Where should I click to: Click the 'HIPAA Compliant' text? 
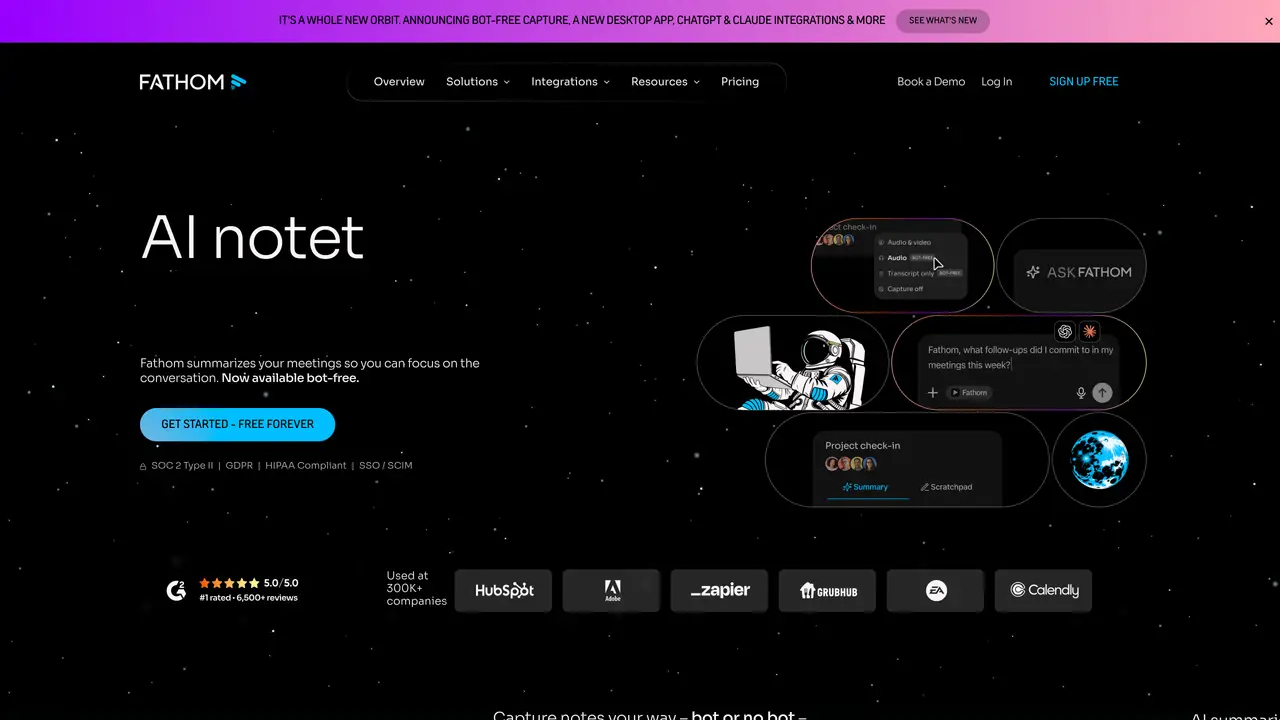(306, 465)
